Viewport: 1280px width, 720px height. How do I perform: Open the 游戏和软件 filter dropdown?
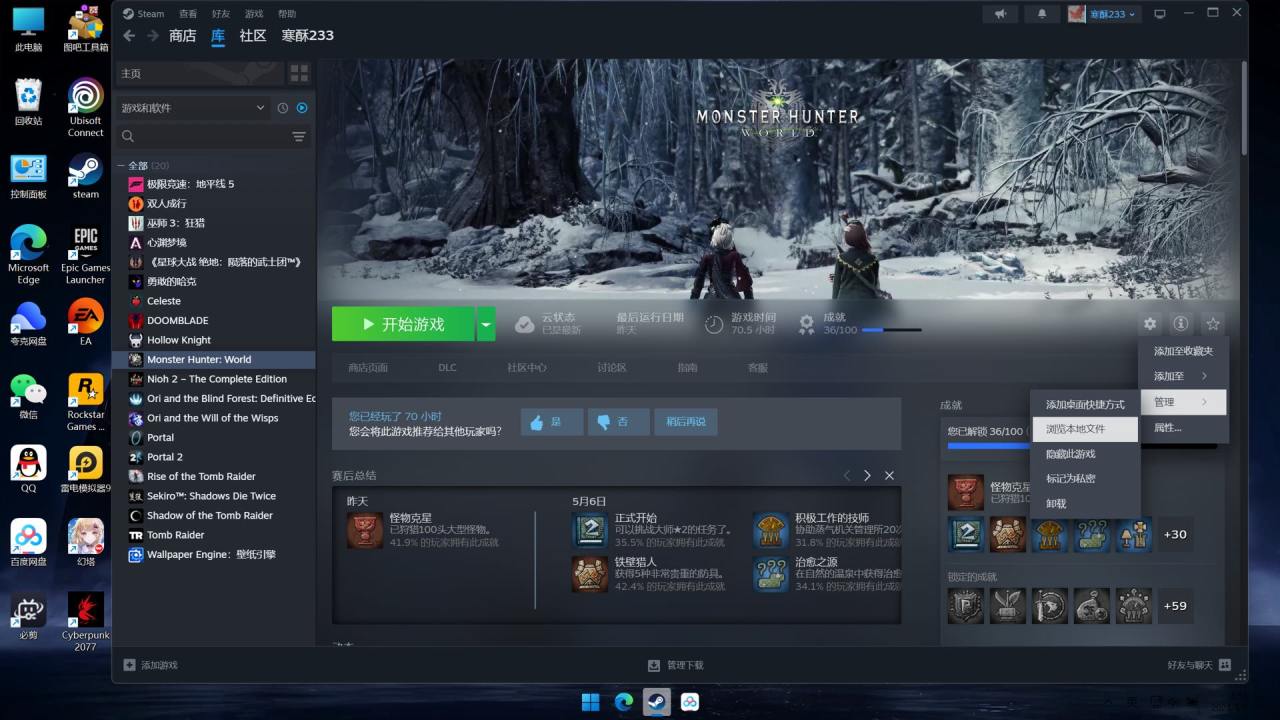pyautogui.click(x=193, y=108)
